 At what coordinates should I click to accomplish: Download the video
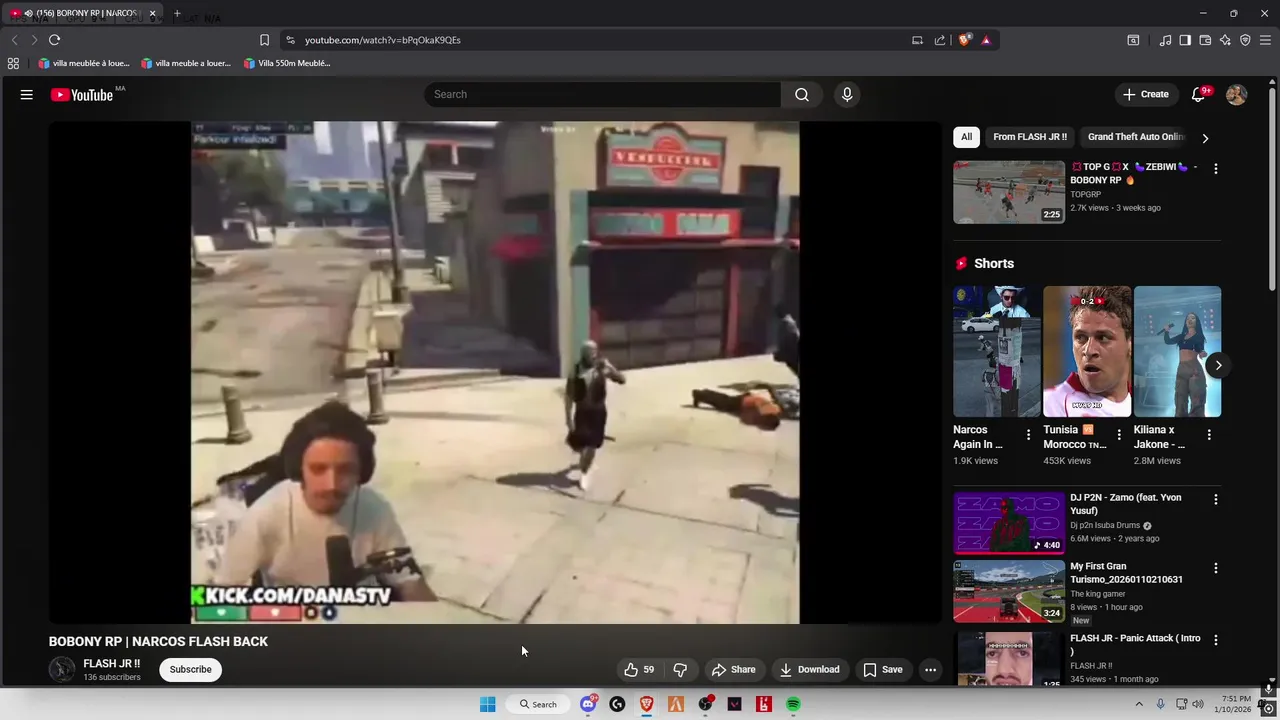809,670
